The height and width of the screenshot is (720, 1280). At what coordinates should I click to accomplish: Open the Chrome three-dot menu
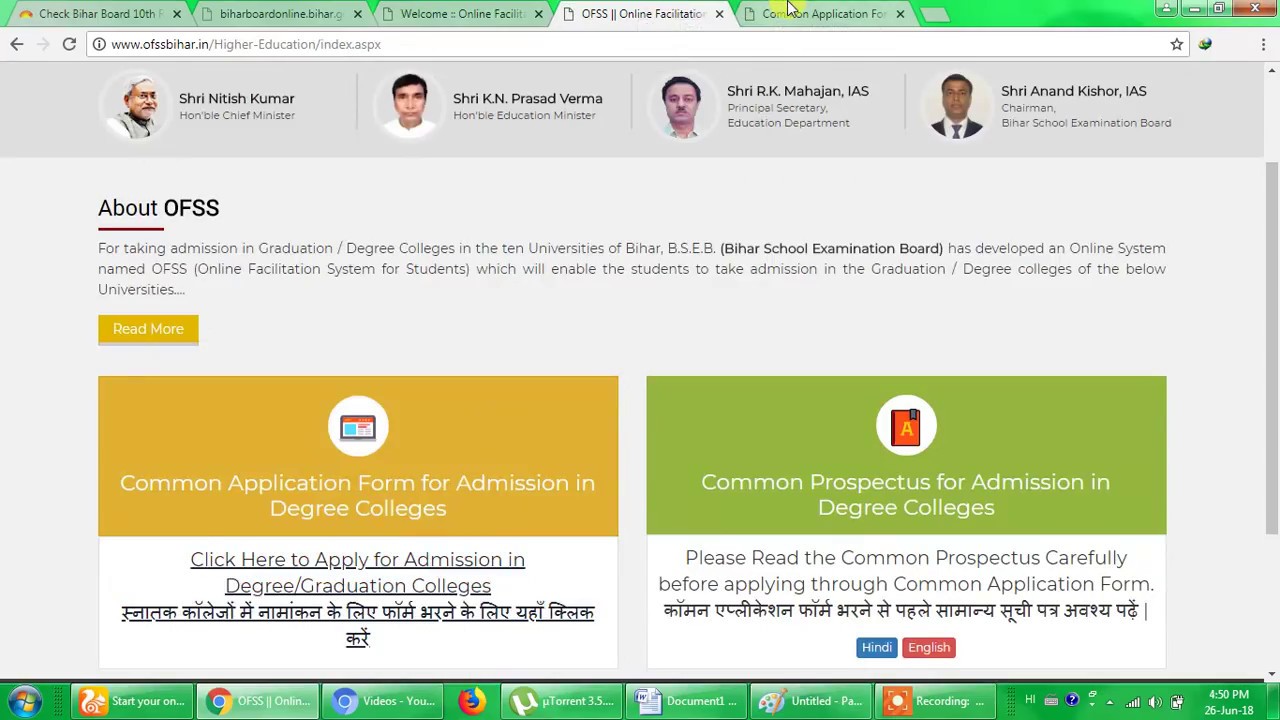coord(1264,44)
